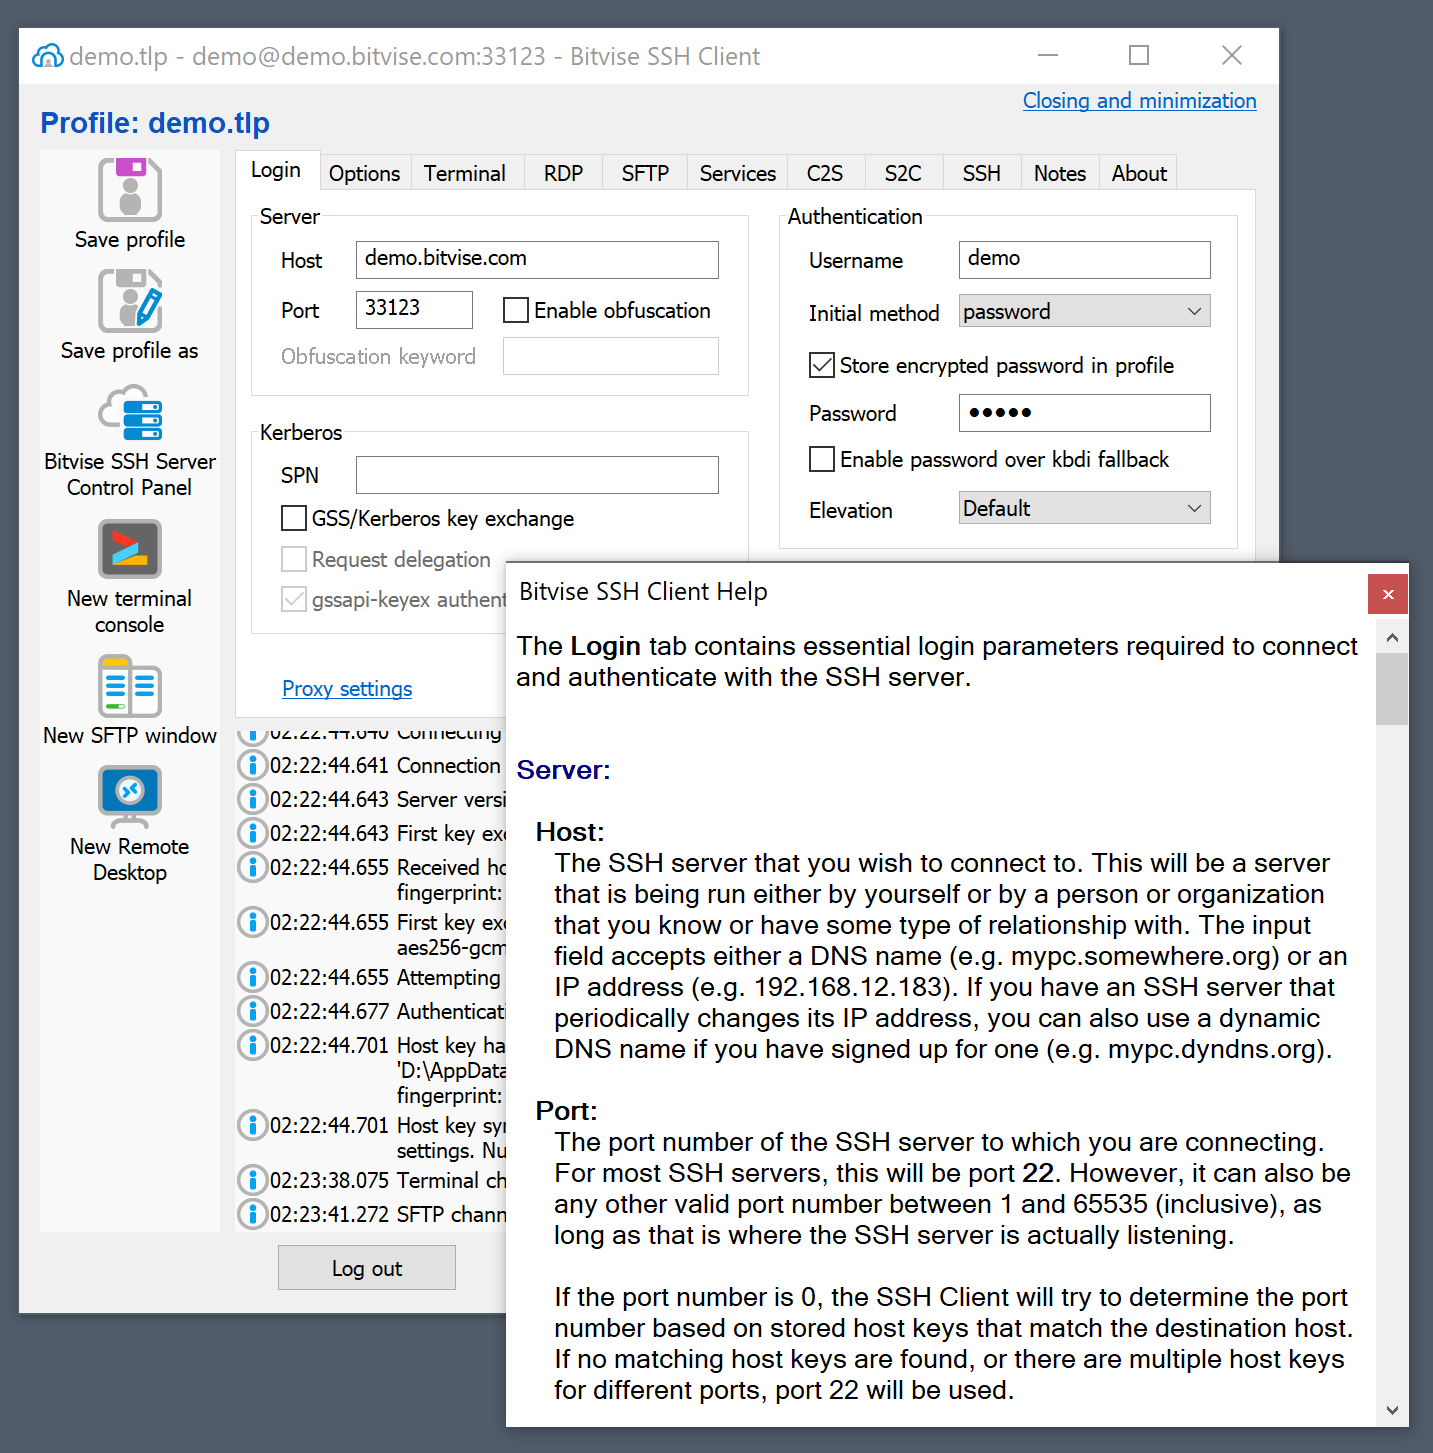The width and height of the screenshot is (1433, 1453).
Task: Click the help panel scrollbar thumb
Action: (1391, 688)
